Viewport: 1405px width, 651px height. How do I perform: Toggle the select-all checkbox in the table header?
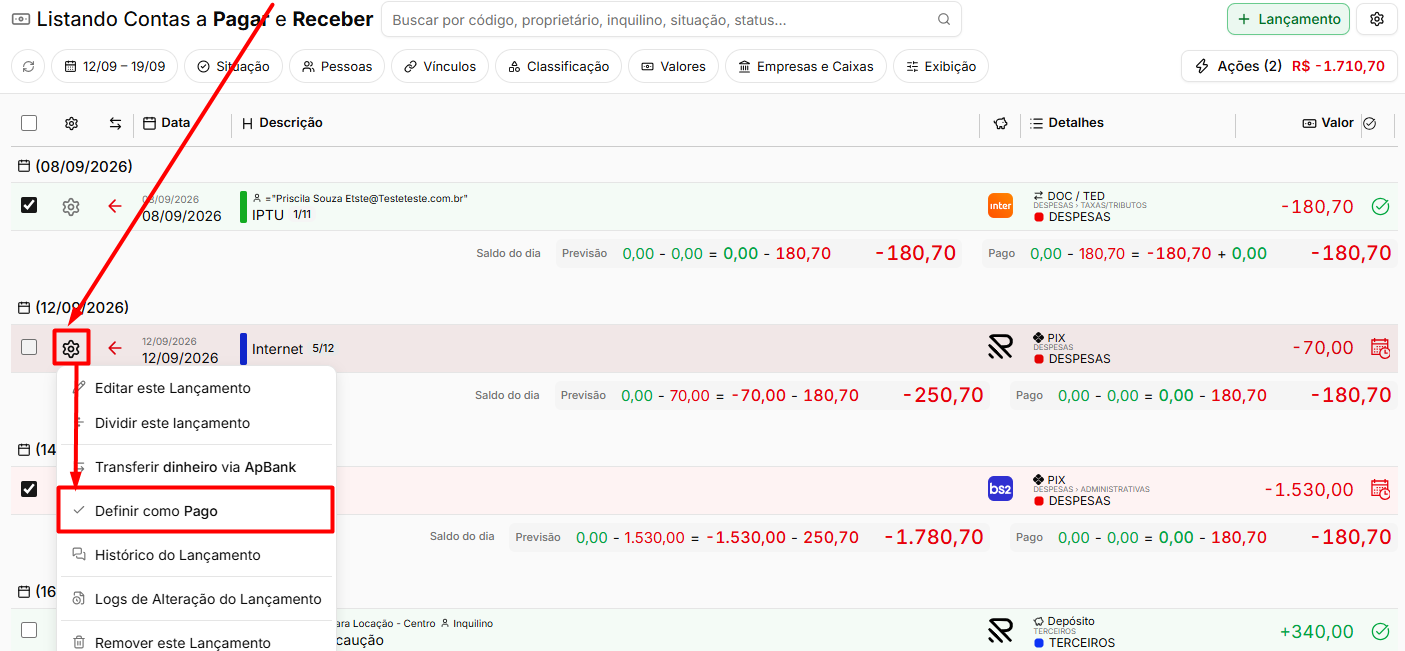[x=29, y=123]
